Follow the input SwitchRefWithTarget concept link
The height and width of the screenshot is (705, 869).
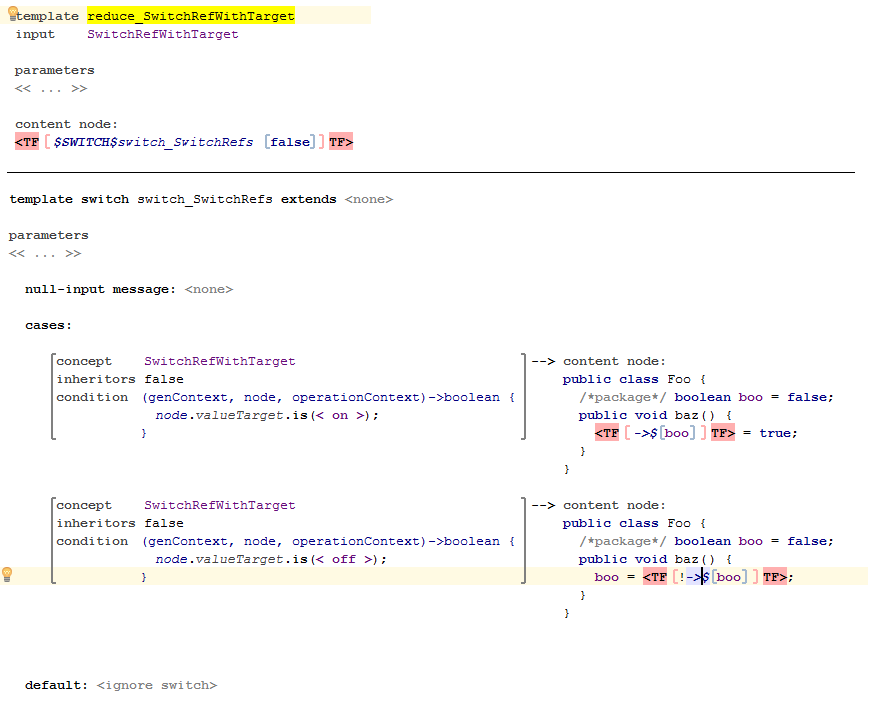[162, 34]
